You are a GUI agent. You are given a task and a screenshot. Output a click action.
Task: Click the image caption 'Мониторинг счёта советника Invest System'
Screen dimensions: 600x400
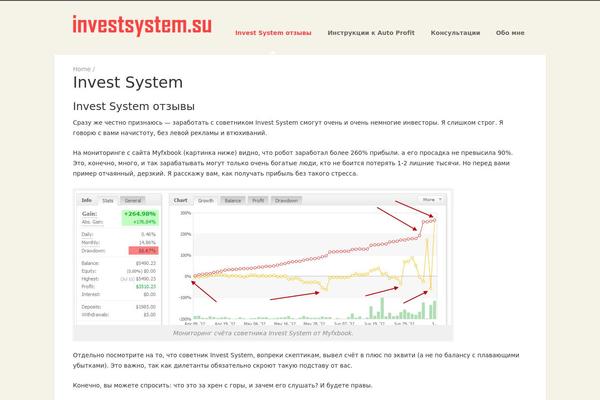[x=262, y=333]
